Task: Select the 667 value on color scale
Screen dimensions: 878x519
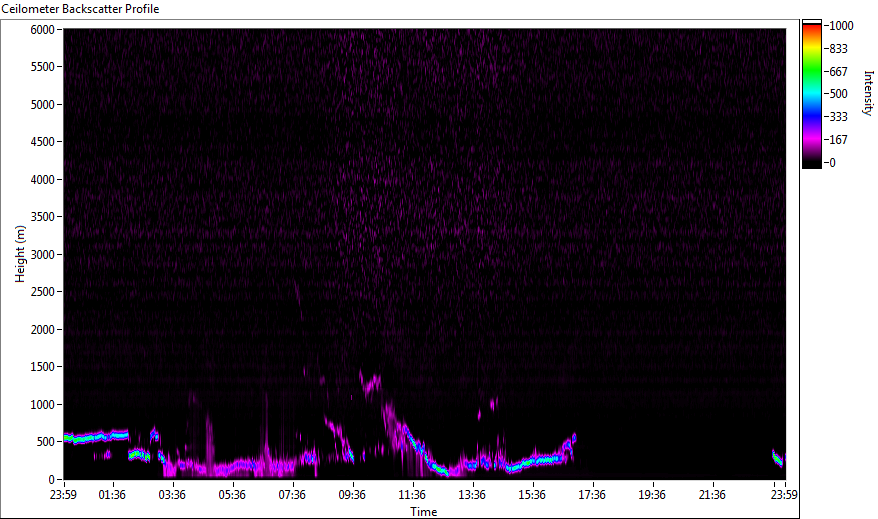Action: [838, 72]
